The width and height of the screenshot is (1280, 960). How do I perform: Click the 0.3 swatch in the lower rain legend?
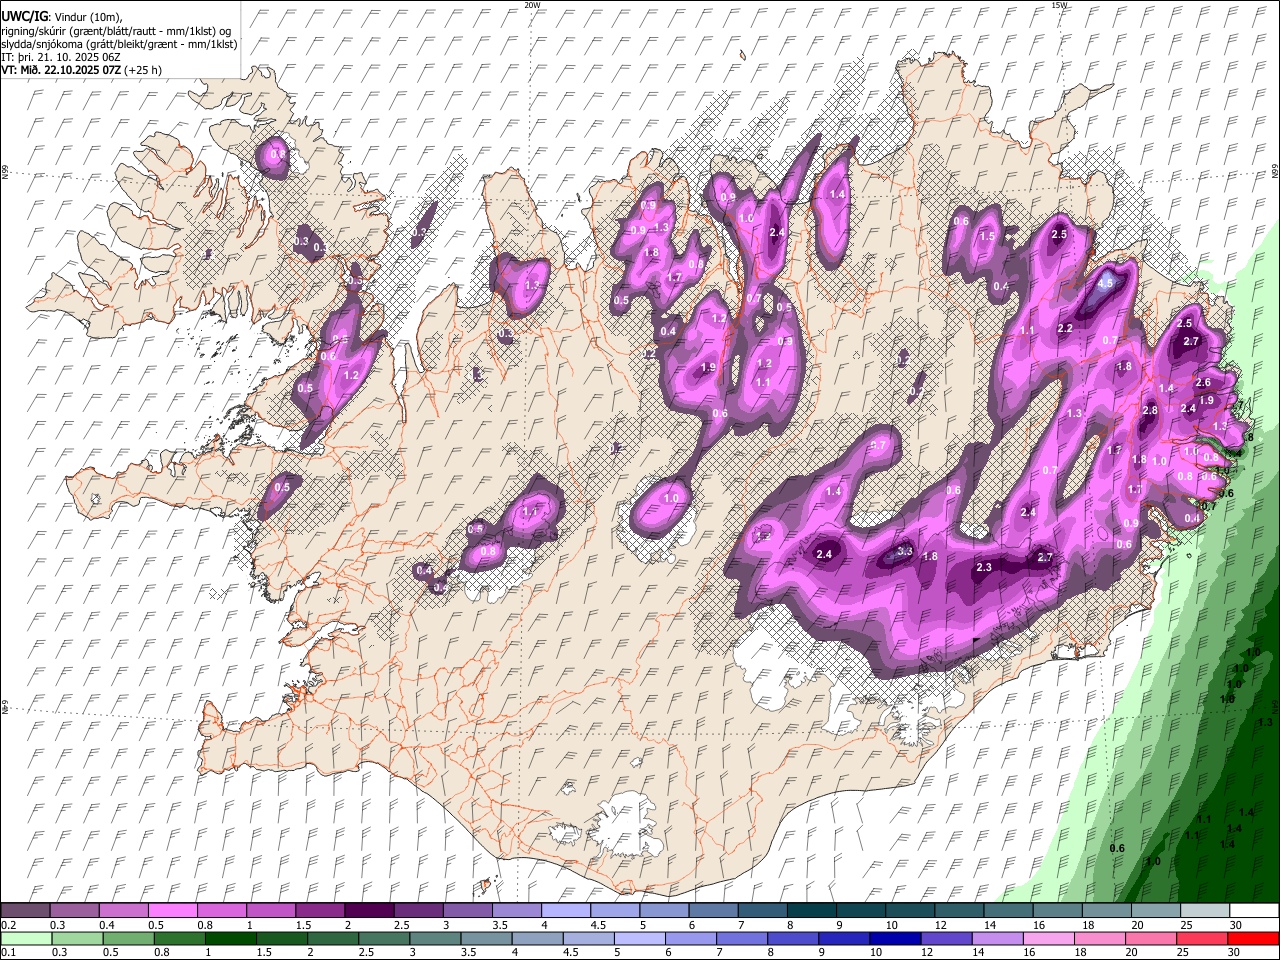pos(77,938)
